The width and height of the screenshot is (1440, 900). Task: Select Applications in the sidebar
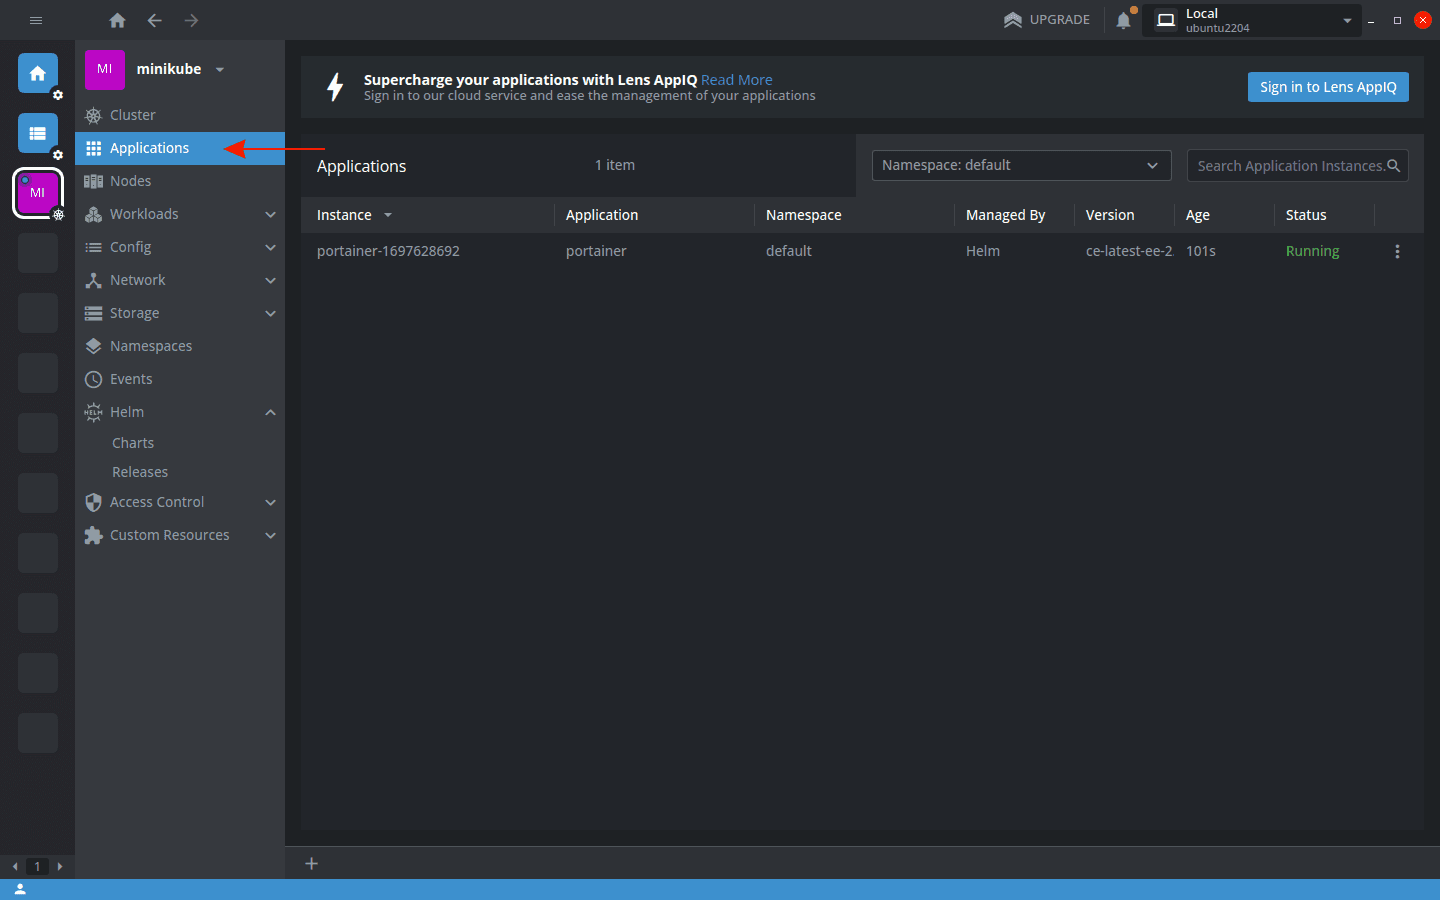click(x=180, y=148)
